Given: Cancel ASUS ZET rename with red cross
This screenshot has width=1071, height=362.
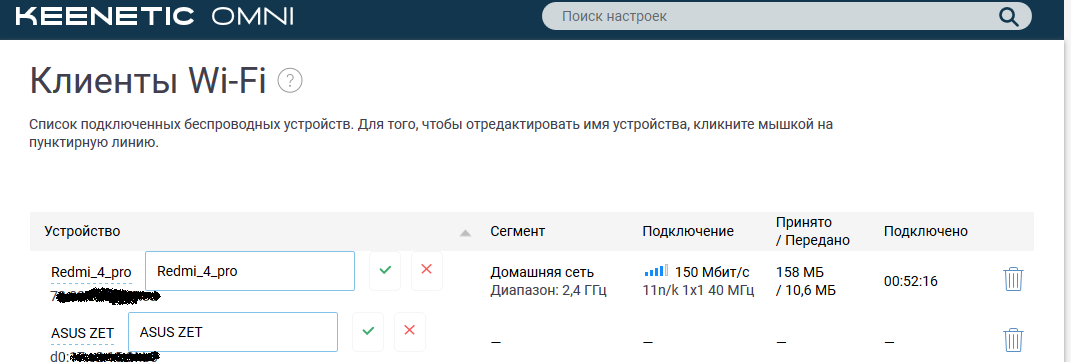Looking at the screenshot, I should (410, 331).
